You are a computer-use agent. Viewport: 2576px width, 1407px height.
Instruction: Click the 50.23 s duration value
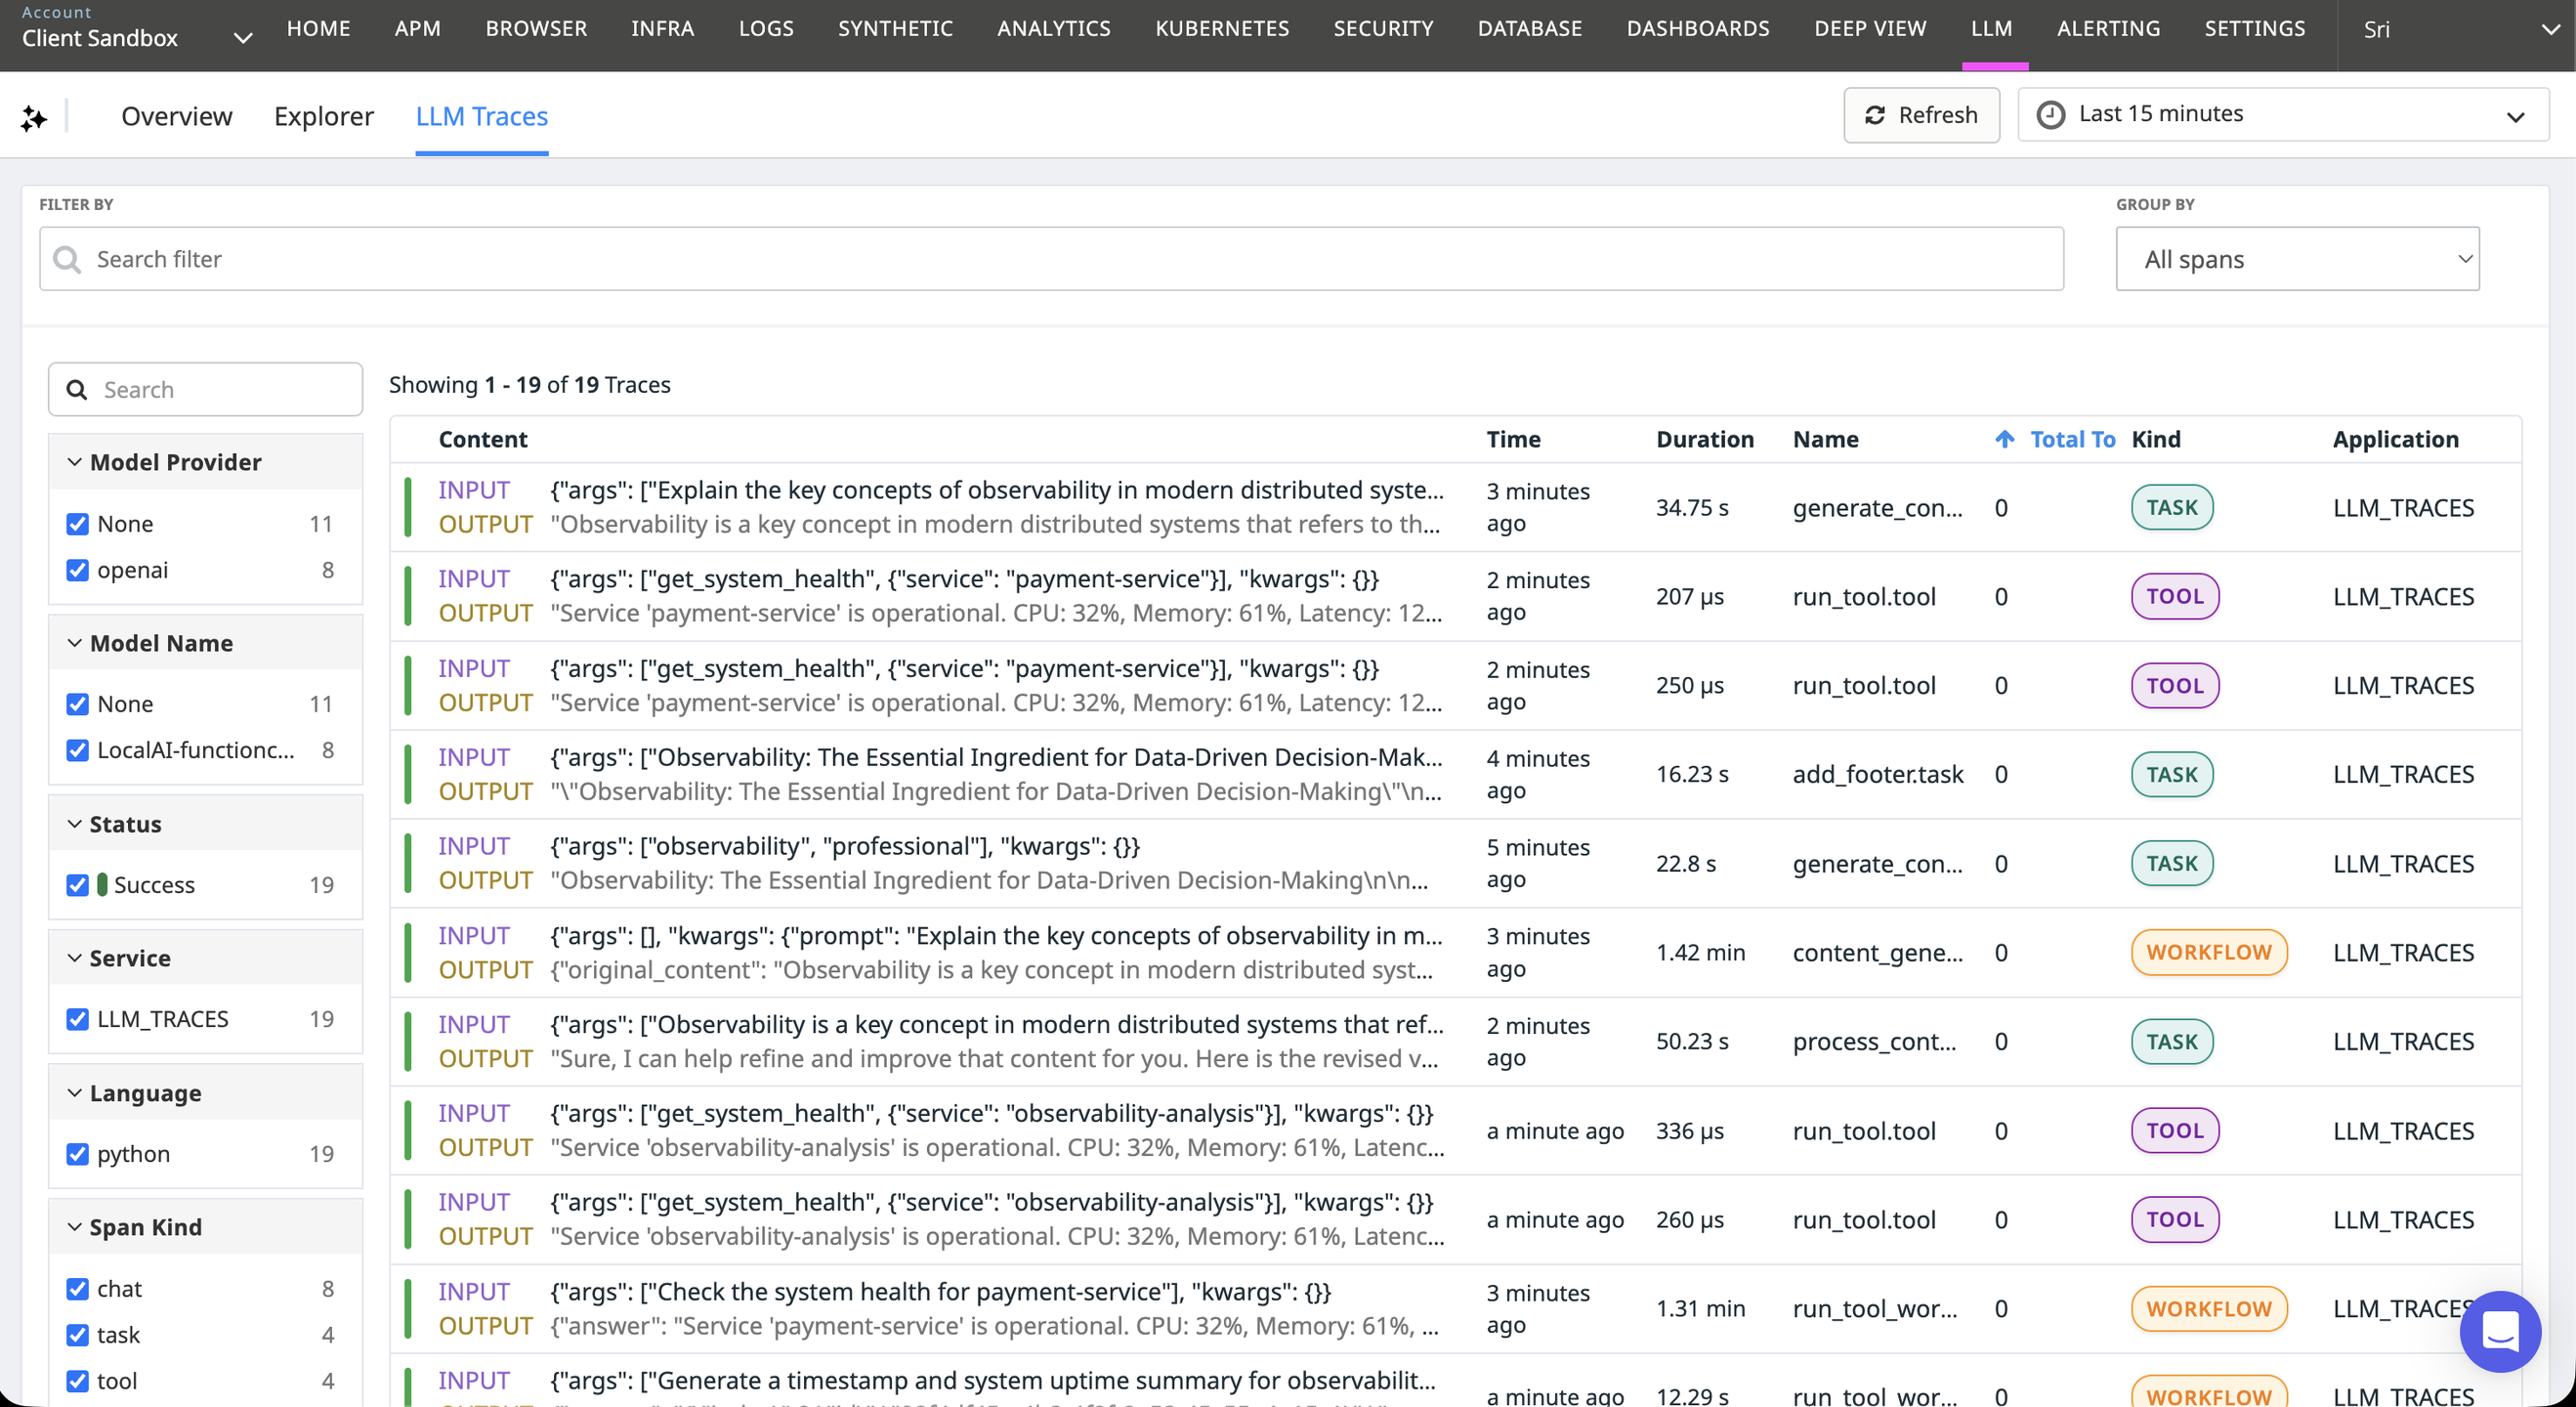pyautogui.click(x=1692, y=1042)
